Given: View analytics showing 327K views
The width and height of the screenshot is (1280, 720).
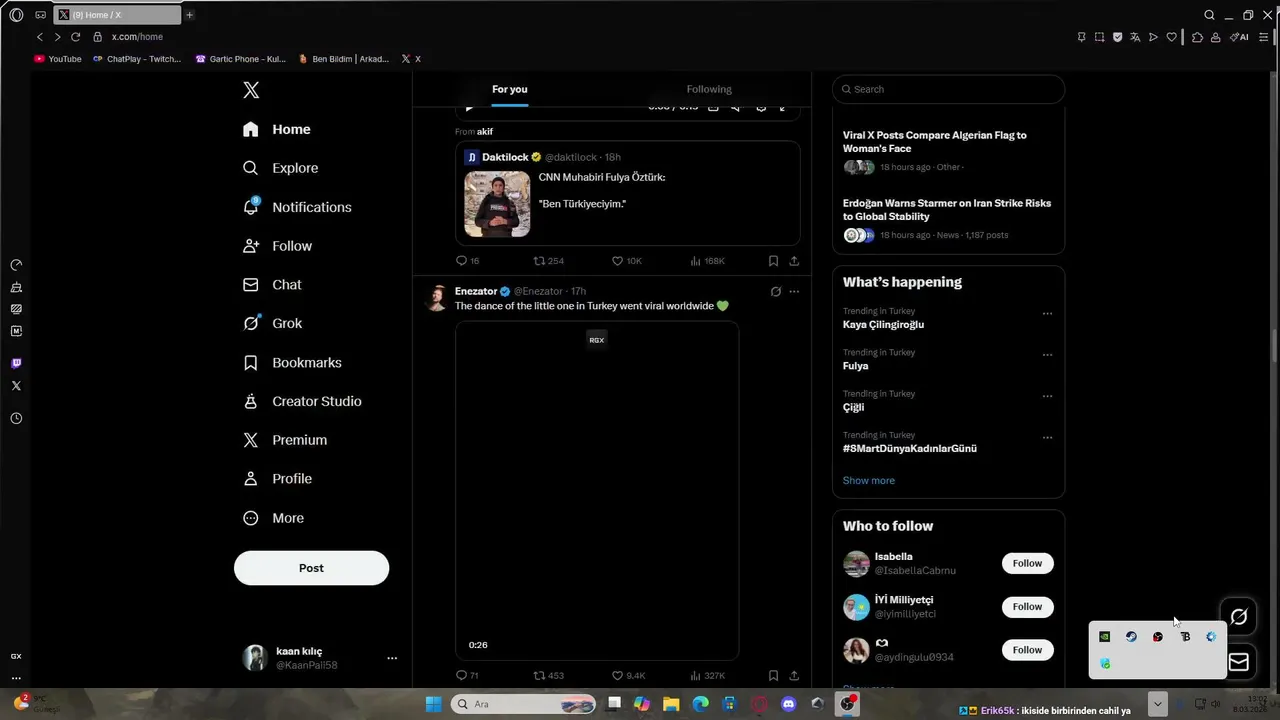Looking at the screenshot, I should point(707,676).
